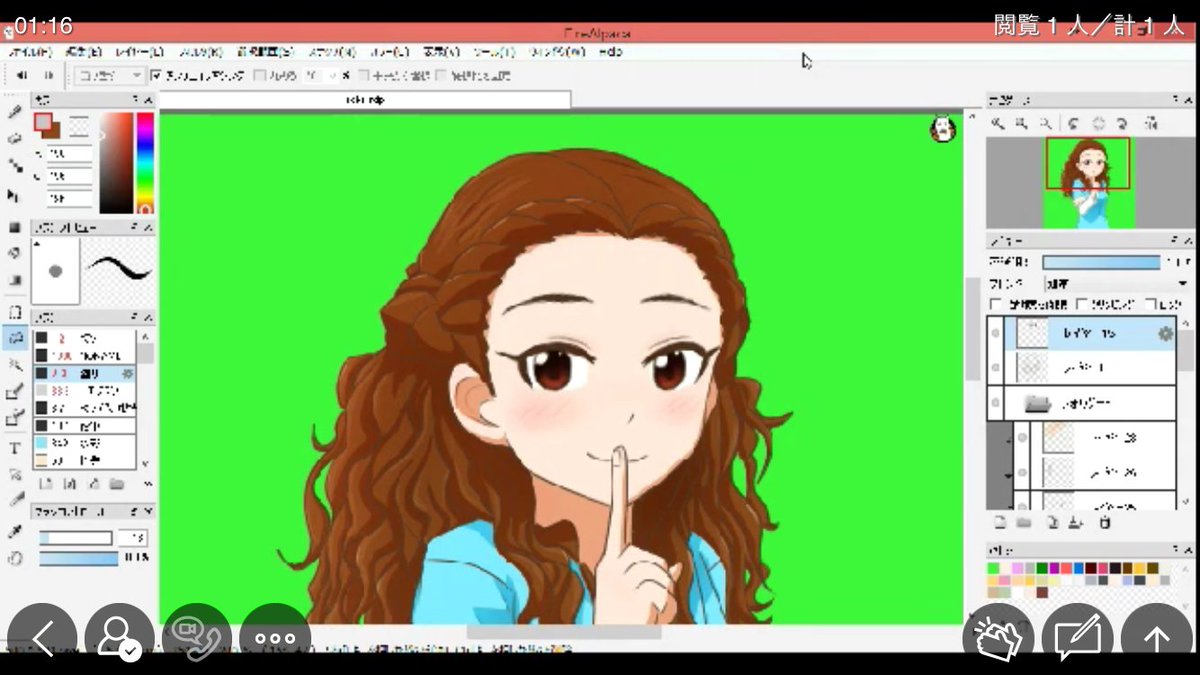Select the Select Eraser tool
The width and height of the screenshot is (1200, 675).
[14, 419]
